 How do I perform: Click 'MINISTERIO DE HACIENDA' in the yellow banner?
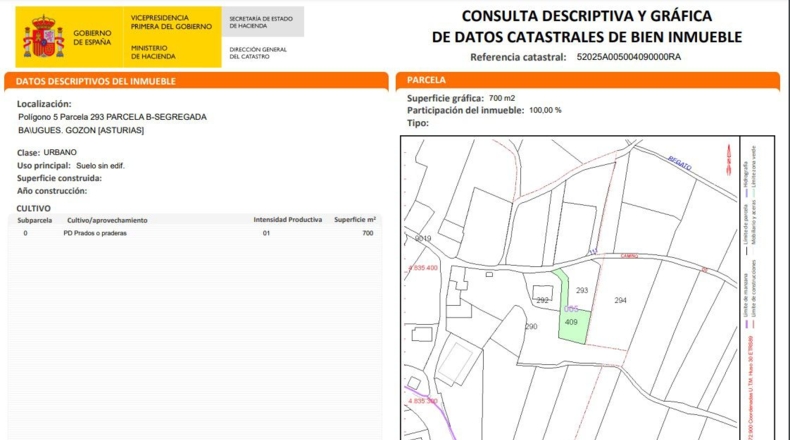click(153, 52)
